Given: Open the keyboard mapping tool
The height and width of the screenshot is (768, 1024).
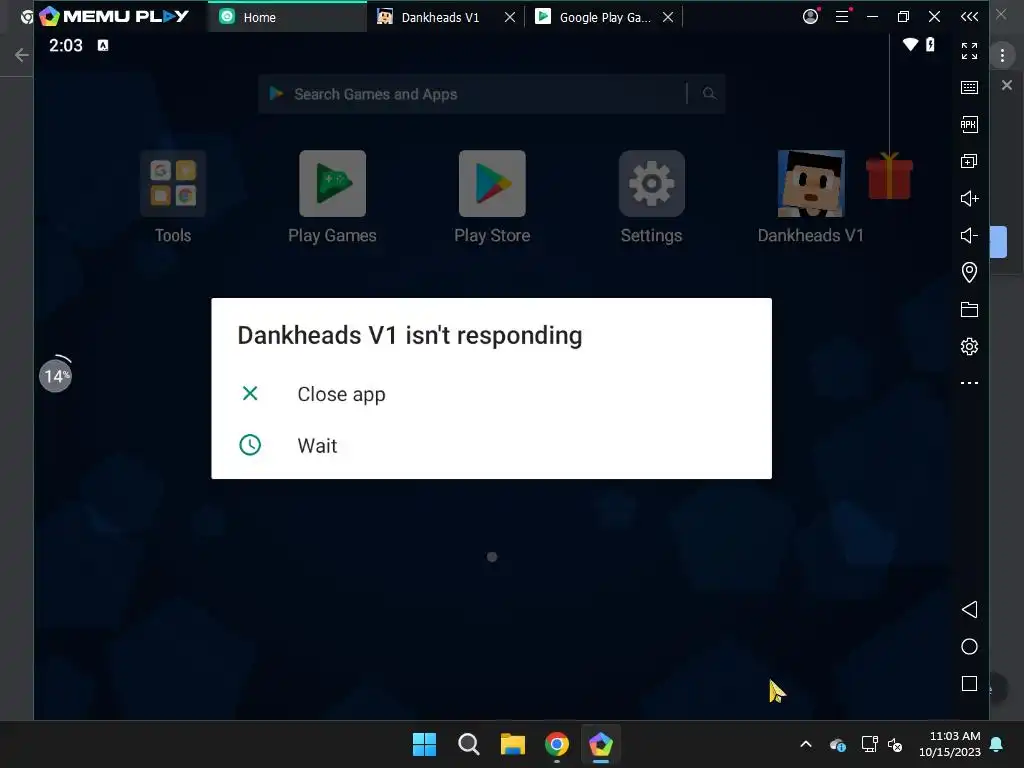Looking at the screenshot, I should point(969,88).
